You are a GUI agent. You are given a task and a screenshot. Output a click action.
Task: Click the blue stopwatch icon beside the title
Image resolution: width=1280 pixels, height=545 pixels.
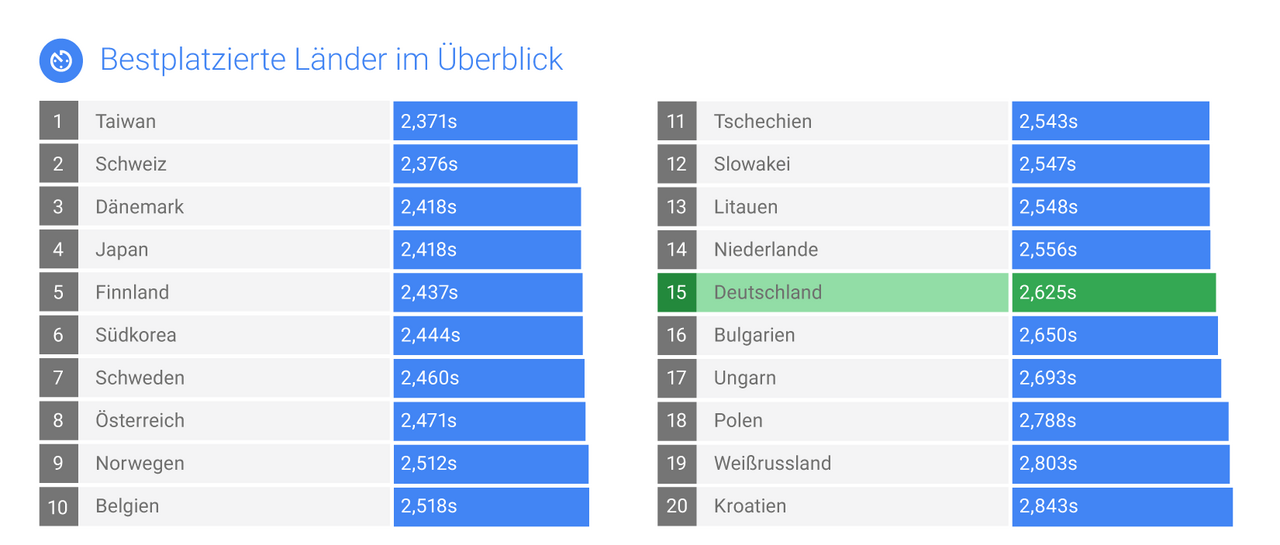60,61
